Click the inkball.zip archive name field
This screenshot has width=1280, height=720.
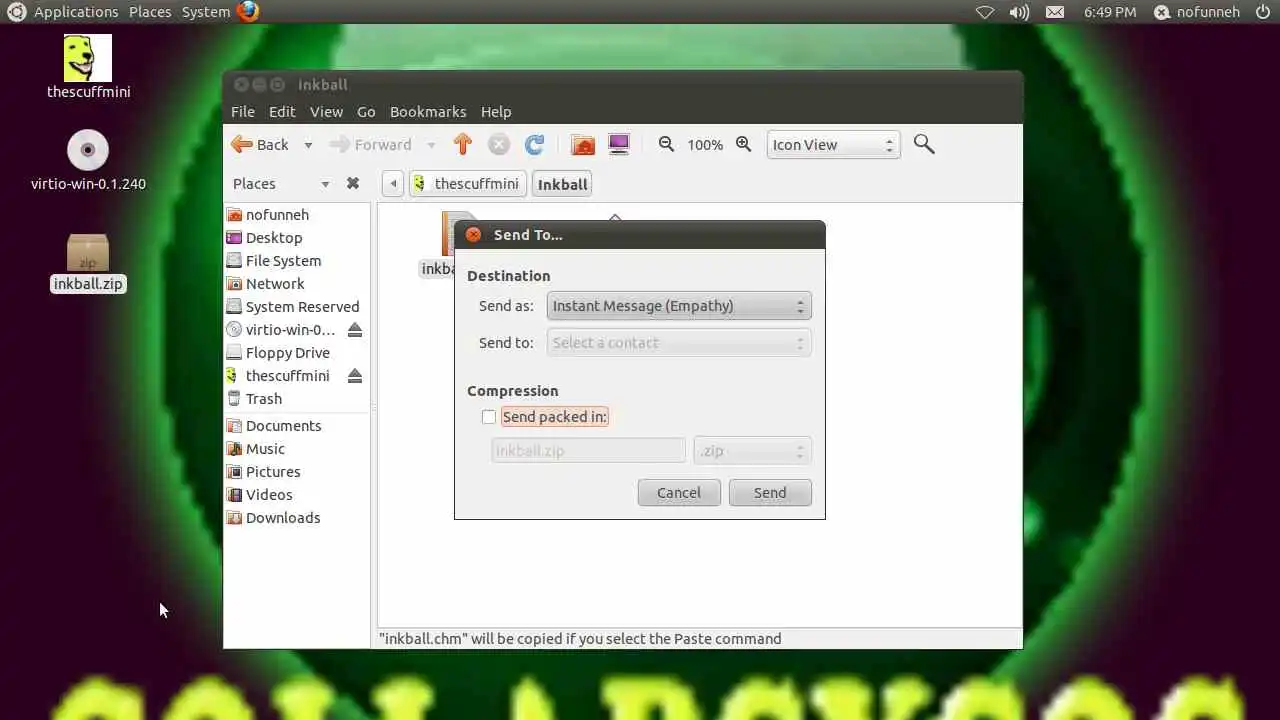point(588,451)
